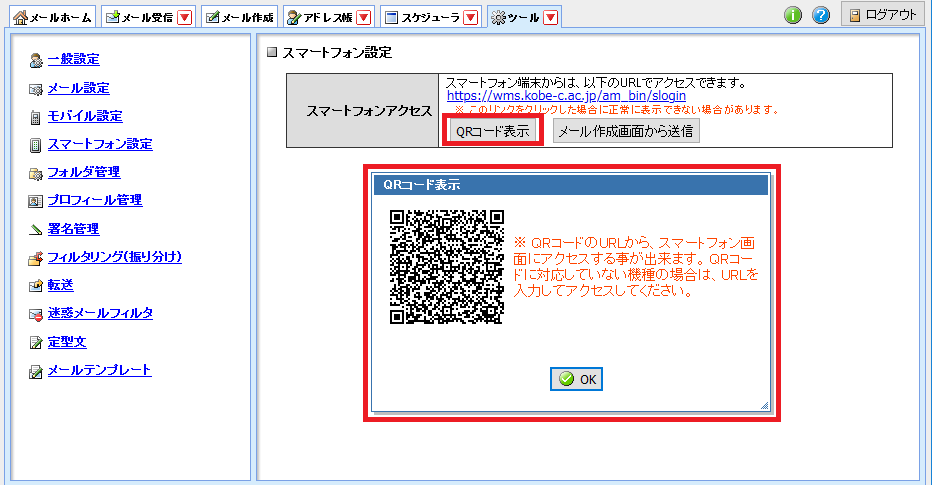Click the 迷惑メールフィルタ icon
Viewport: 932px width, 485px height.
tap(36, 314)
